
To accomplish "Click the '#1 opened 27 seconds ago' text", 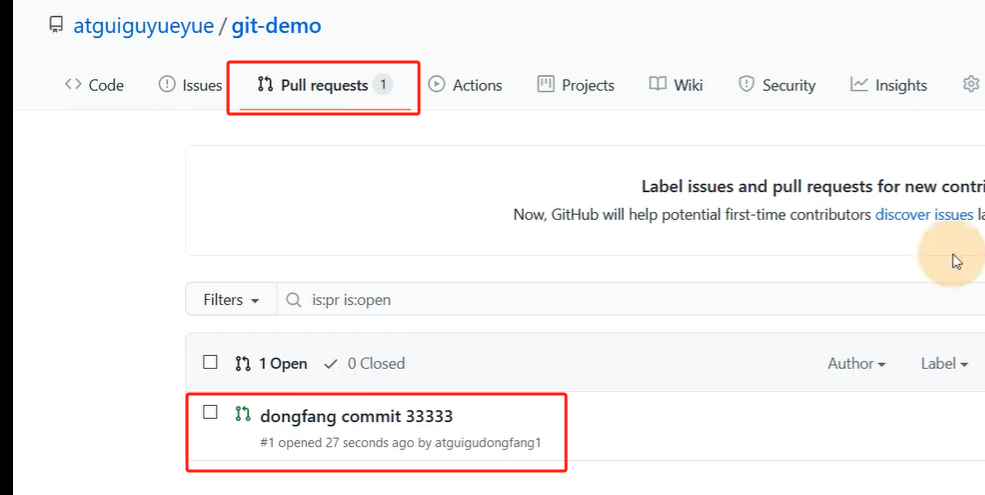I will (x=337, y=443).
